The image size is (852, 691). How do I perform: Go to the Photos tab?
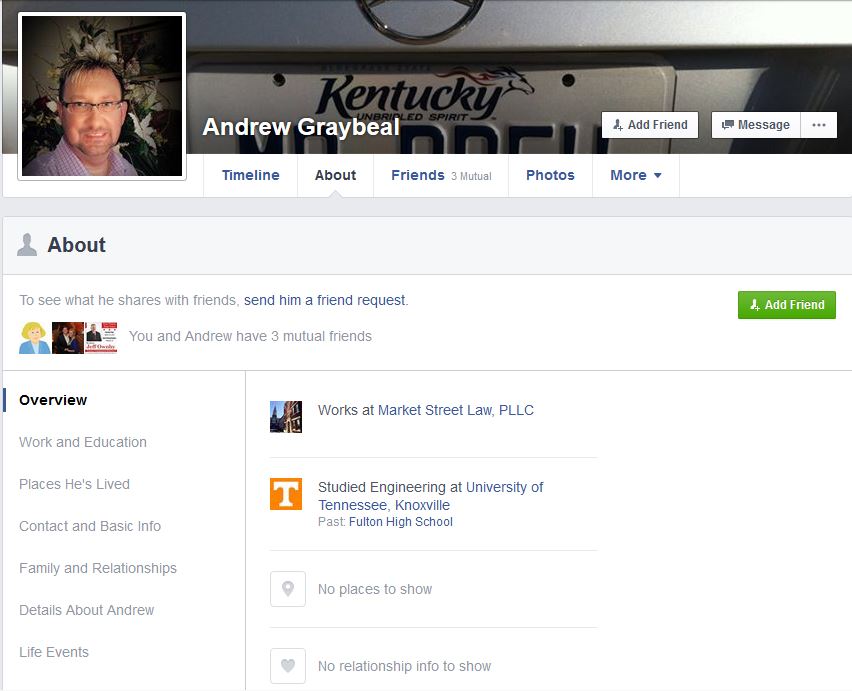click(550, 175)
